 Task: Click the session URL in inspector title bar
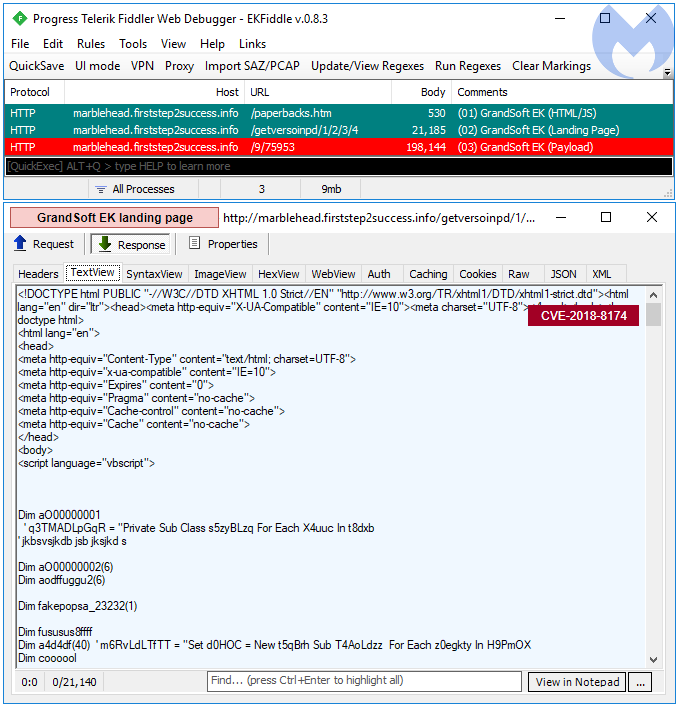pos(379,218)
